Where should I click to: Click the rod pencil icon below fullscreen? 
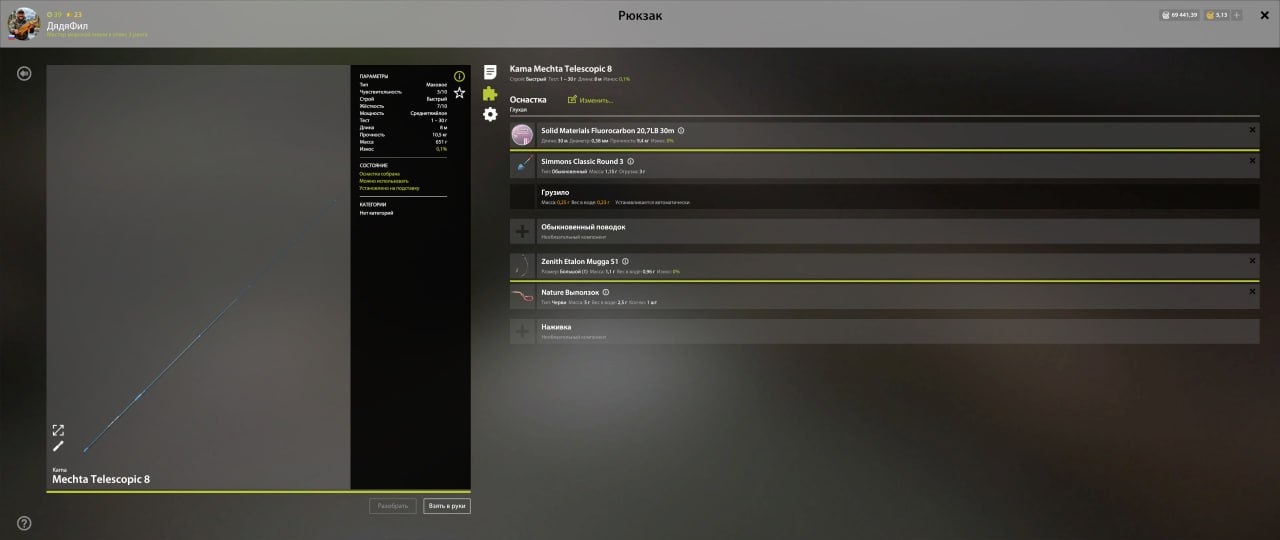[58, 446]
